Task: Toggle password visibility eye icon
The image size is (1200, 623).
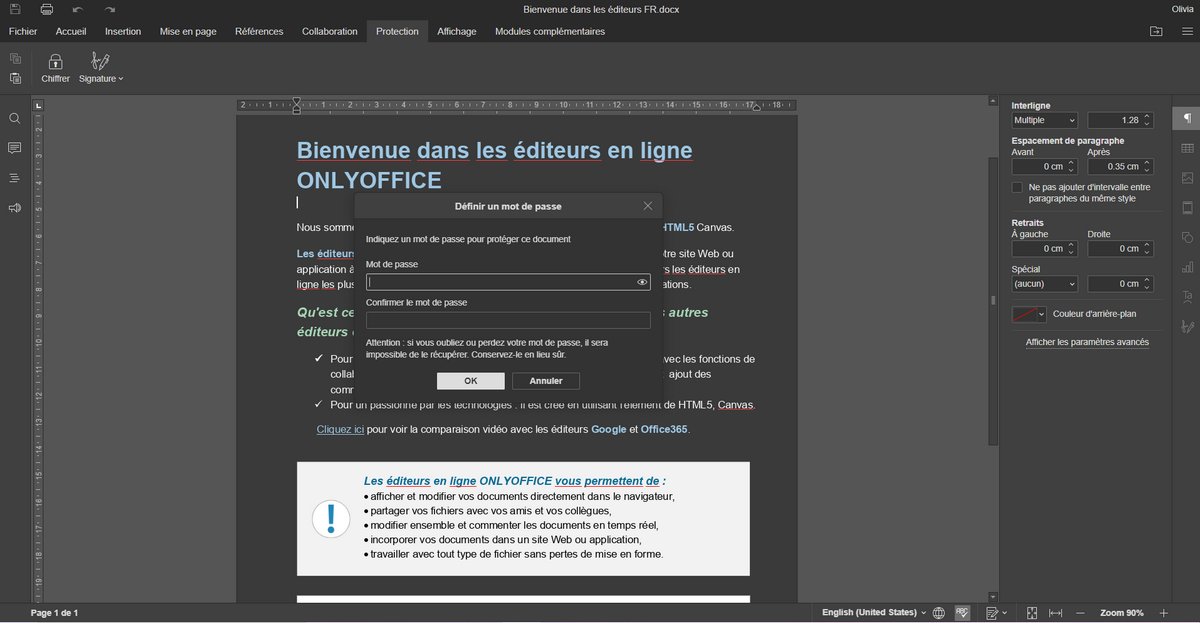Action: 642,283
